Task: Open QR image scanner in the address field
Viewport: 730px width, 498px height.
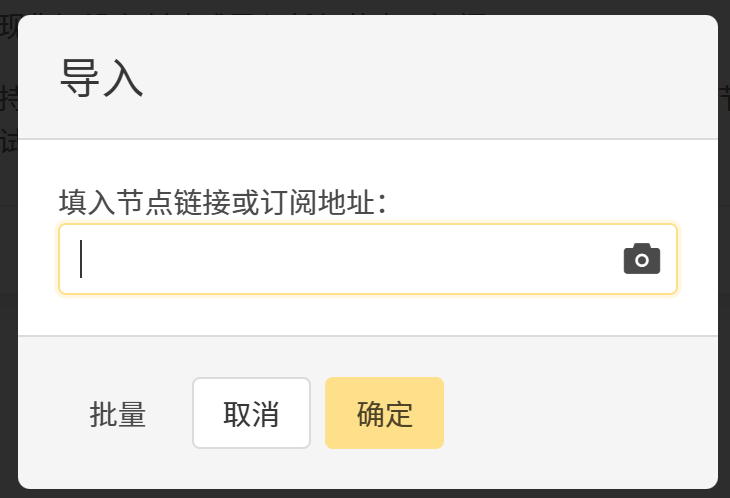Action: pyautogui.click(x=642, y=259)
